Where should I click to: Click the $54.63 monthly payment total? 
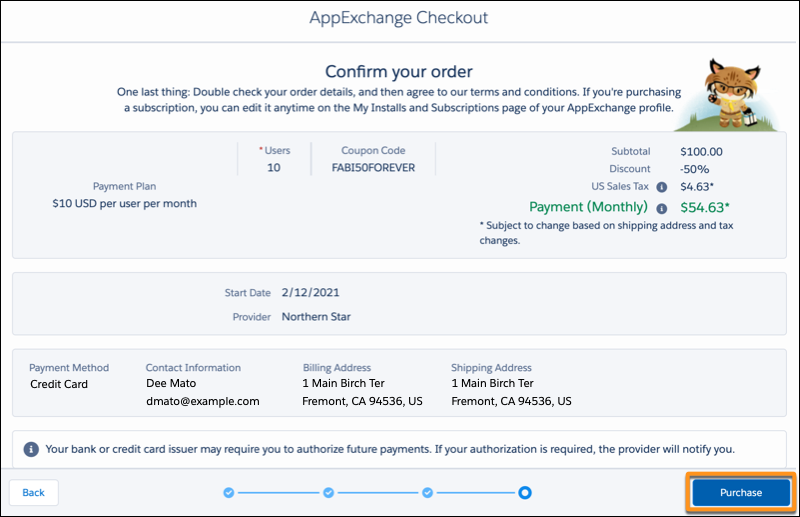[x=704, y=207]
